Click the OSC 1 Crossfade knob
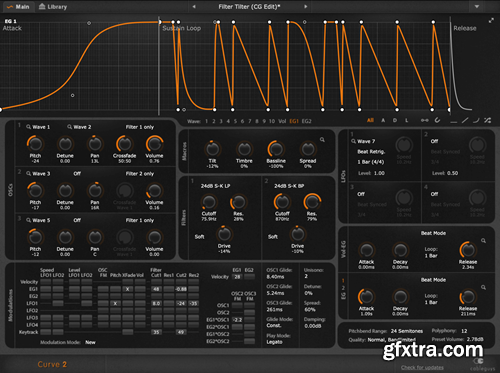 125,144
